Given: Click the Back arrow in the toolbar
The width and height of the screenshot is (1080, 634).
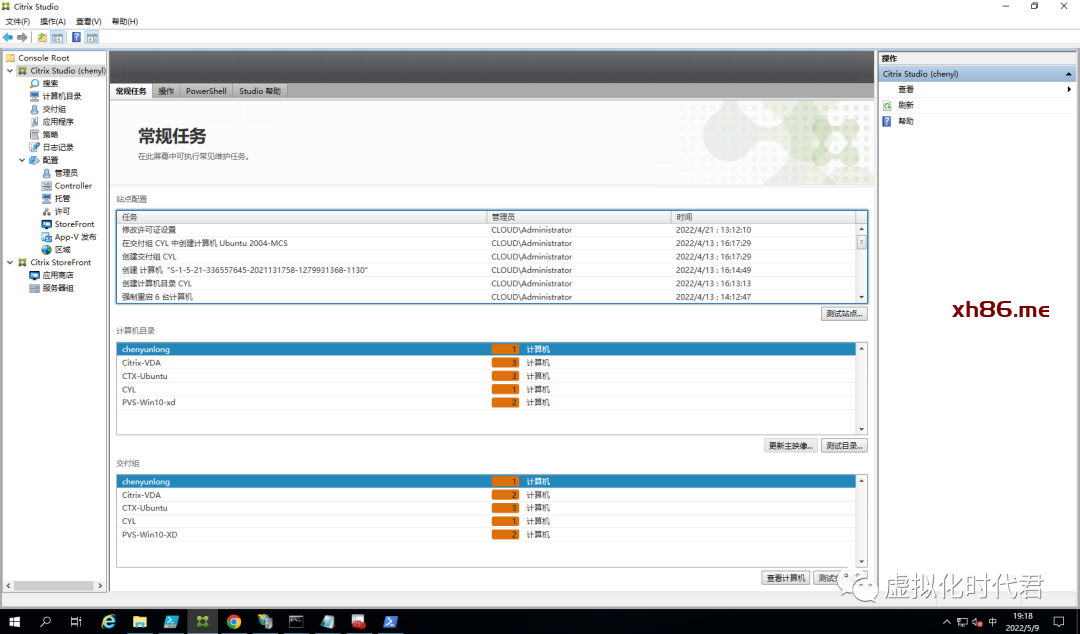Looking at the screenshot, I should 8,37.
